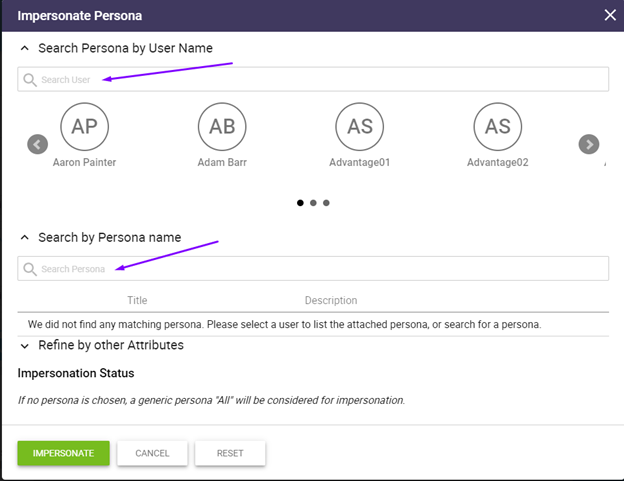Viewport: 624px width, 481px height.
Task: Collapse the Search by Persona name section
Action: coord(24,238)
